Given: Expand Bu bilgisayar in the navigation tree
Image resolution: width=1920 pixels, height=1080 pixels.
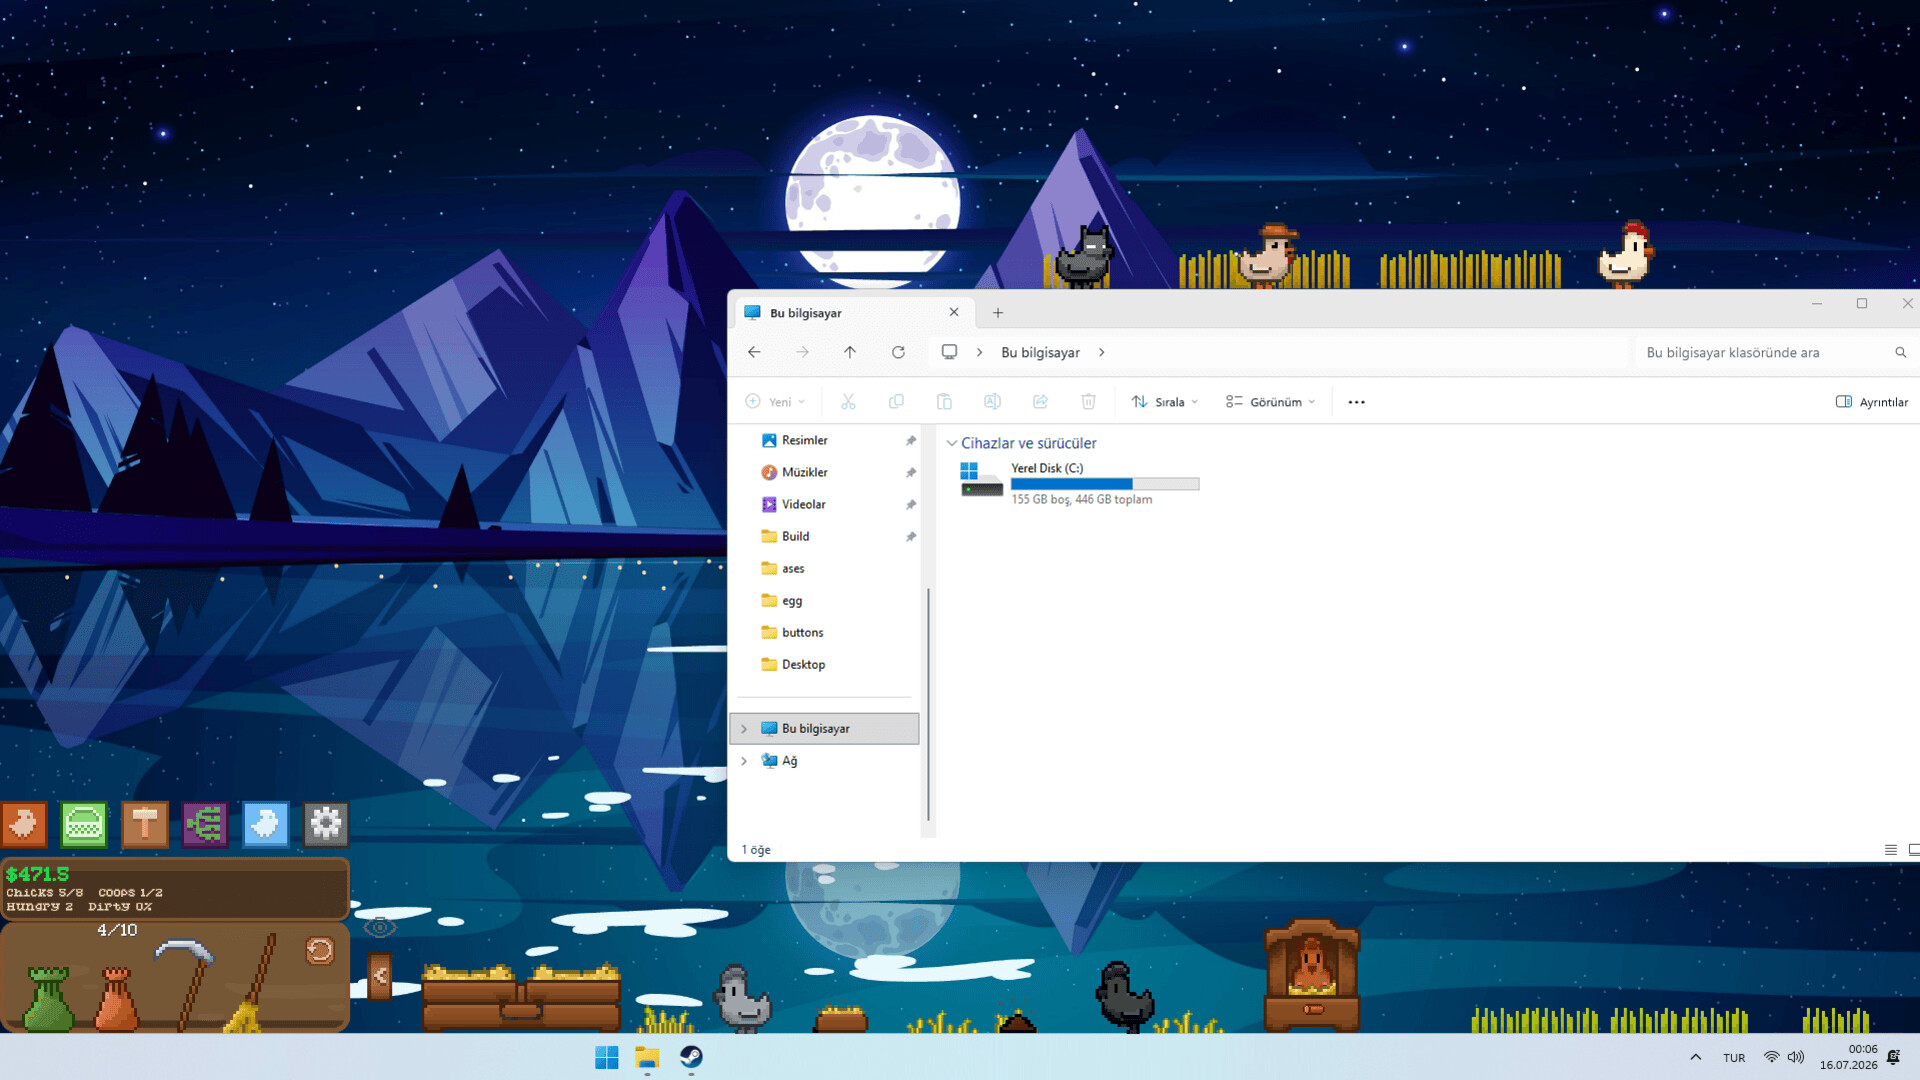Looking at the screenshot, I should (x=744, y=729).
